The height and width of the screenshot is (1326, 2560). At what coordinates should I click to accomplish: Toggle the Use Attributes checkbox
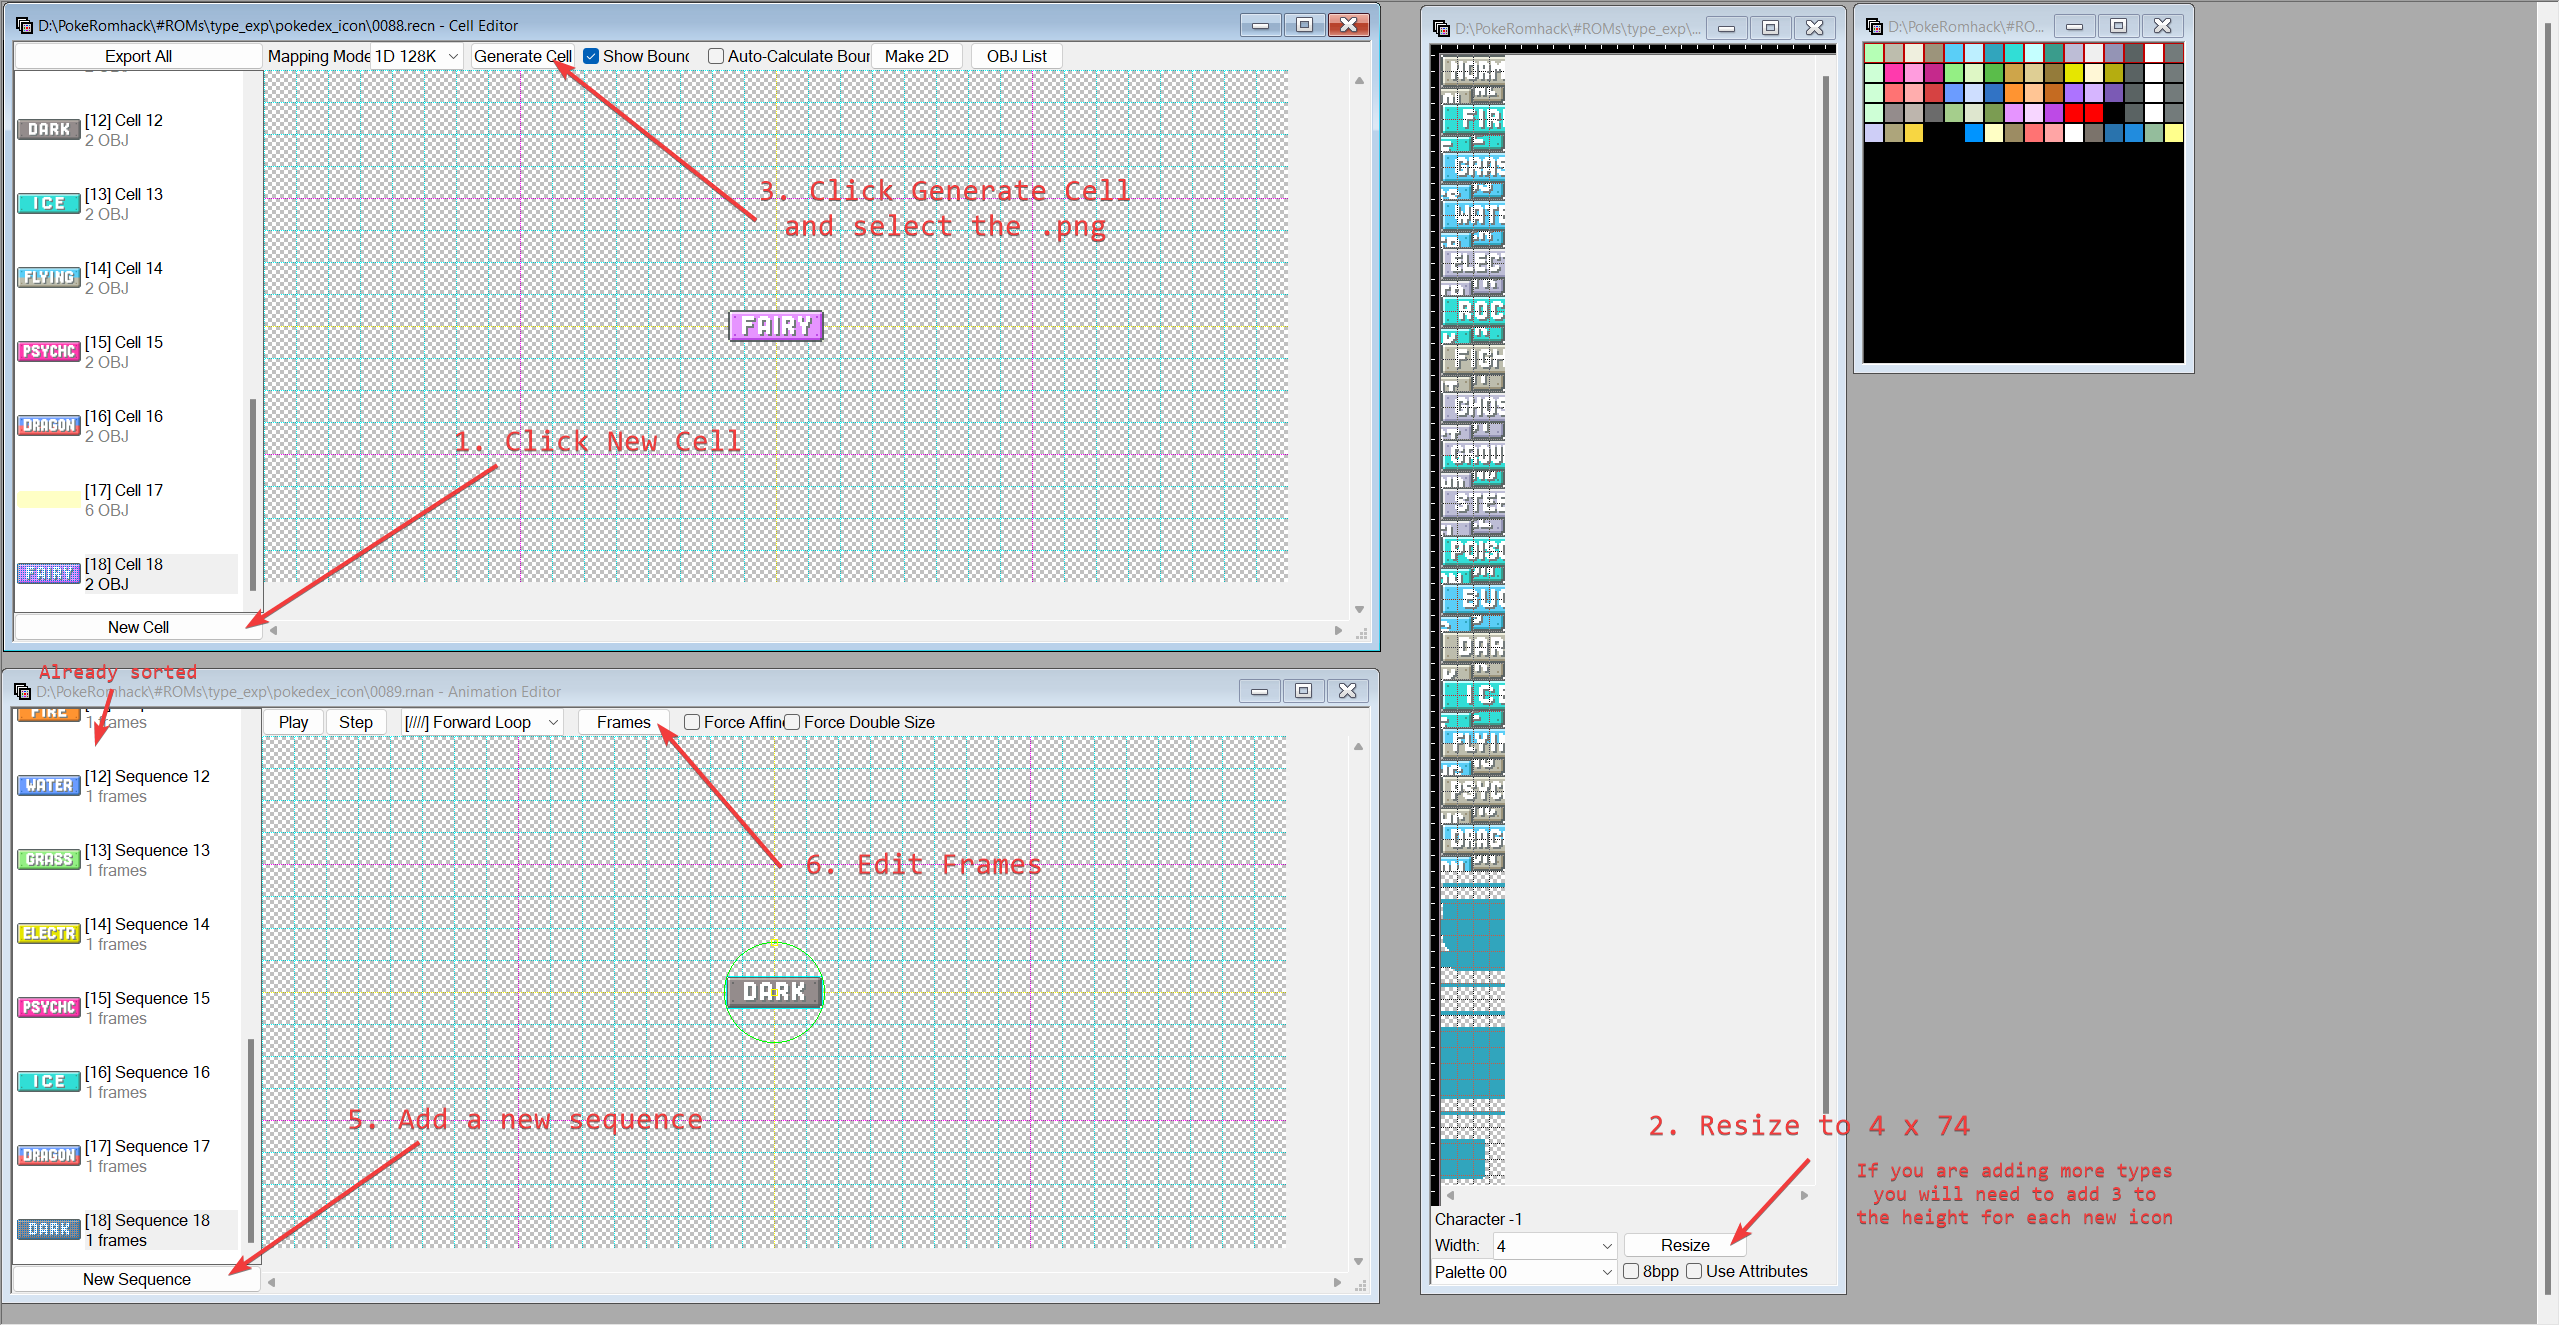tap(1694, 1271)
